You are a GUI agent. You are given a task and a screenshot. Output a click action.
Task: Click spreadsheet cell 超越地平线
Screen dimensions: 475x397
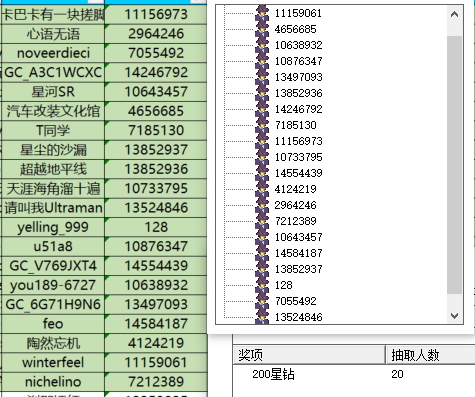coord(53,169)
